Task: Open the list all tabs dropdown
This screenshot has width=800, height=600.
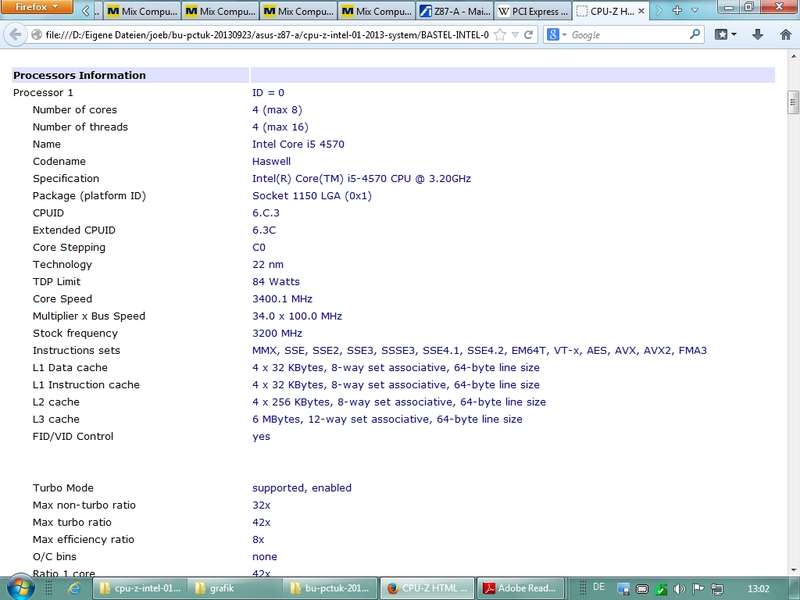Action: pos(695,11)
